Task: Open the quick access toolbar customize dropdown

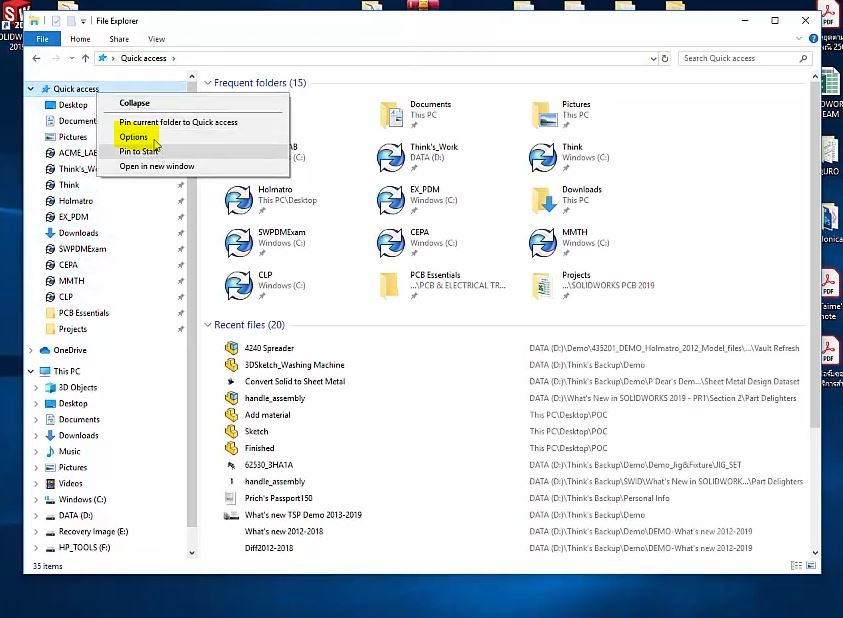Action: (83, 21)
